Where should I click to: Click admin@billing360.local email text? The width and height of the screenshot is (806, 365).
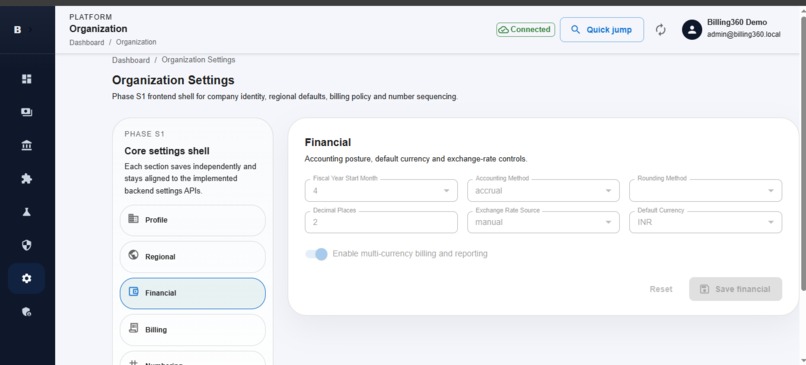coord(744,34)
